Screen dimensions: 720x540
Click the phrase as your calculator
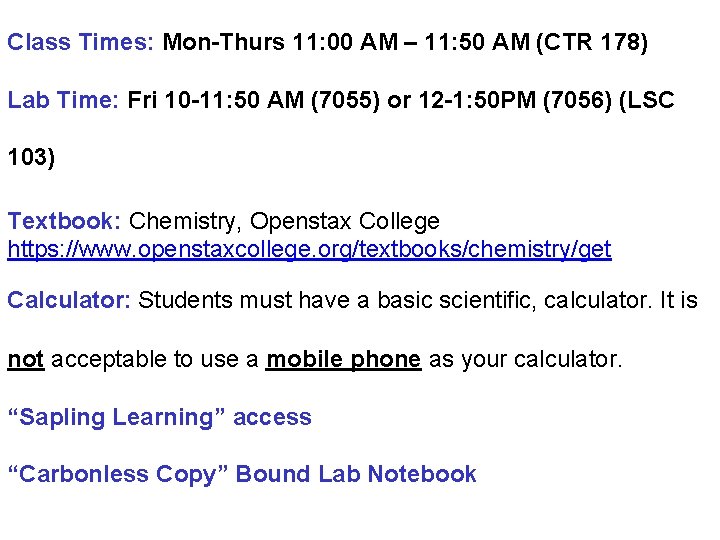pyautogui.click(x=525, y=360)
